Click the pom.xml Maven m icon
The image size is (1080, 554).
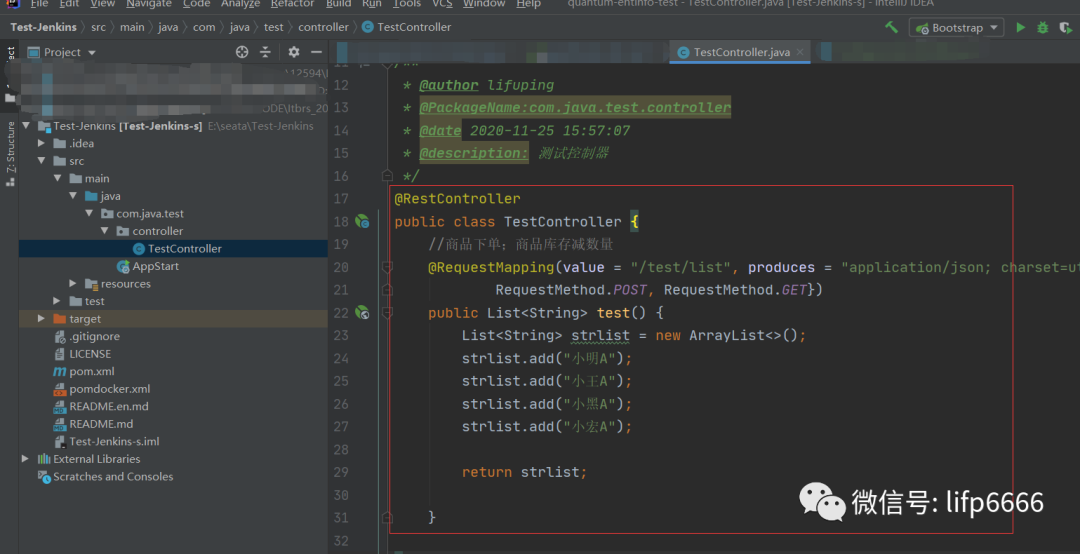pyautogui.click(x=59, y=371)
